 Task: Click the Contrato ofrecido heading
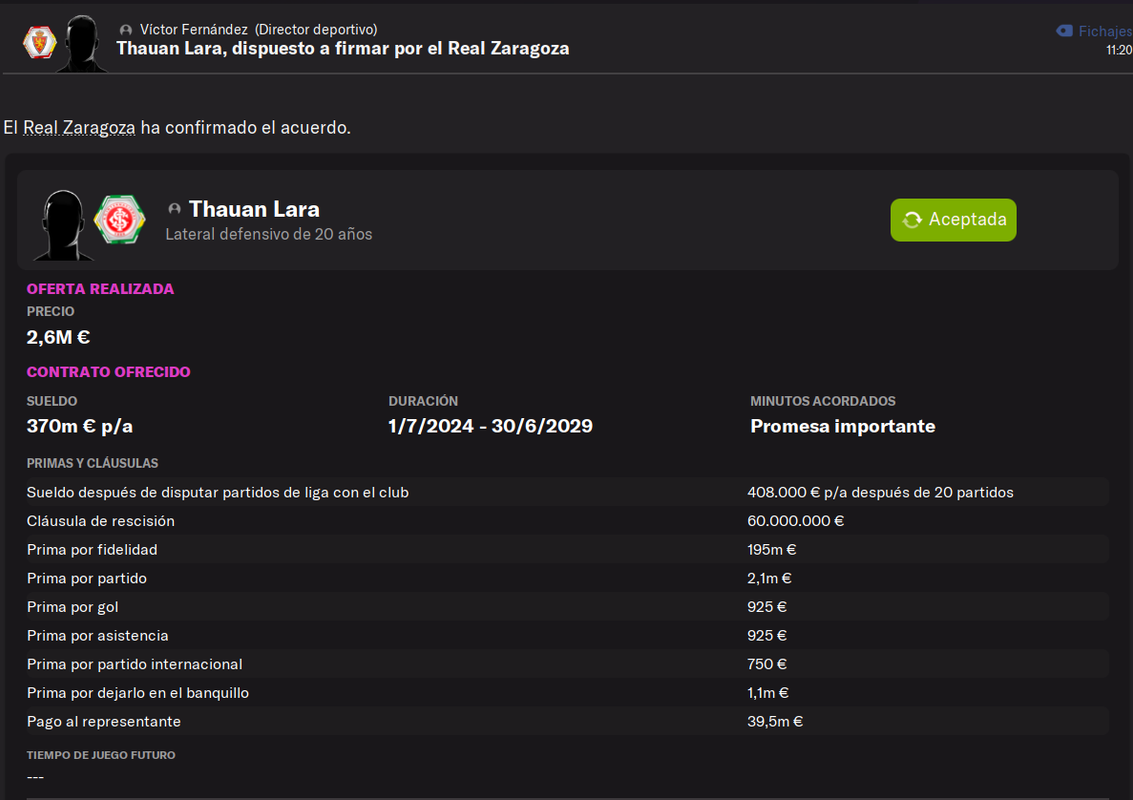(x=108, y=372)
